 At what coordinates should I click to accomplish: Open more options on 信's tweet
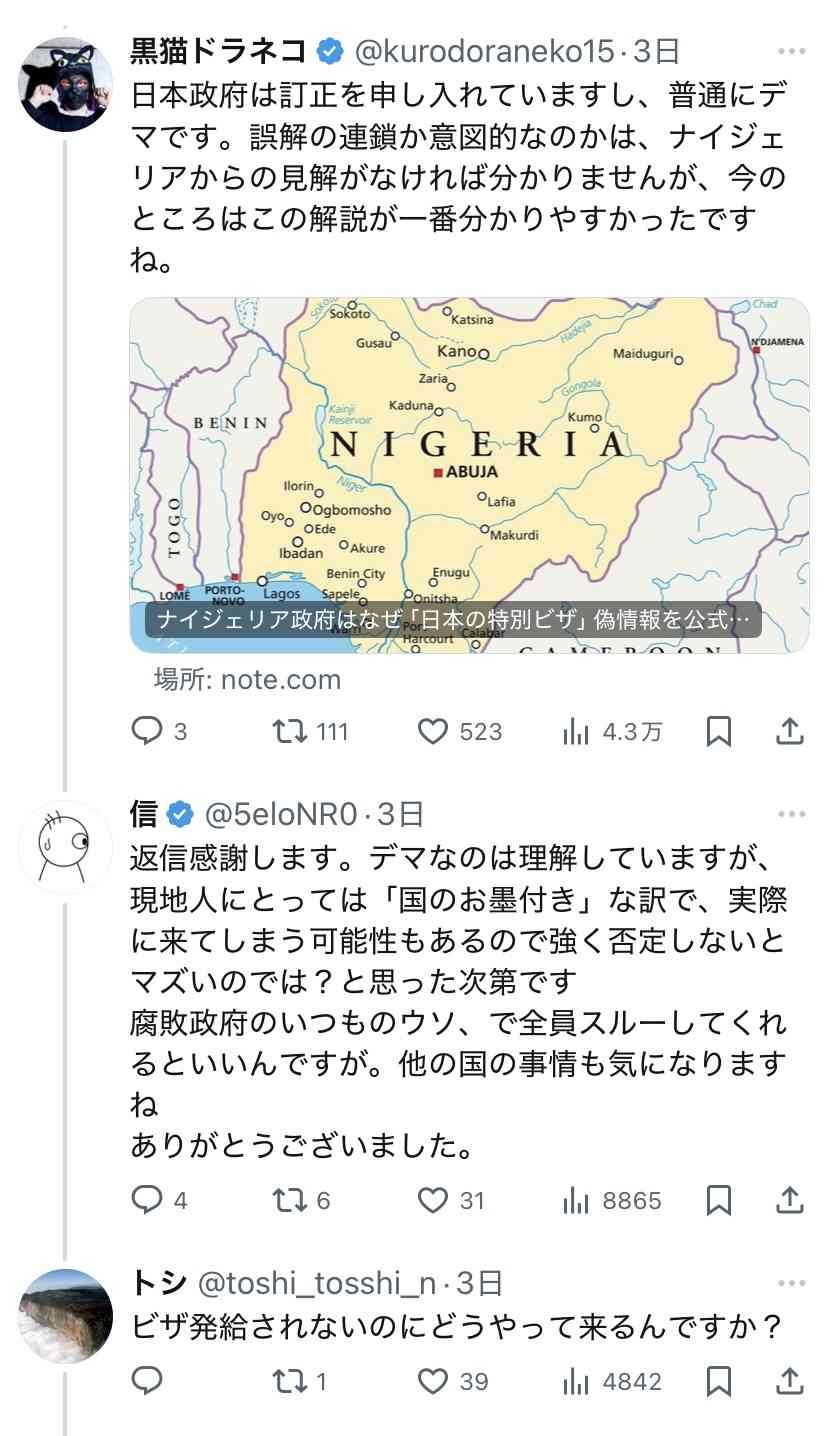pos(790,815)
